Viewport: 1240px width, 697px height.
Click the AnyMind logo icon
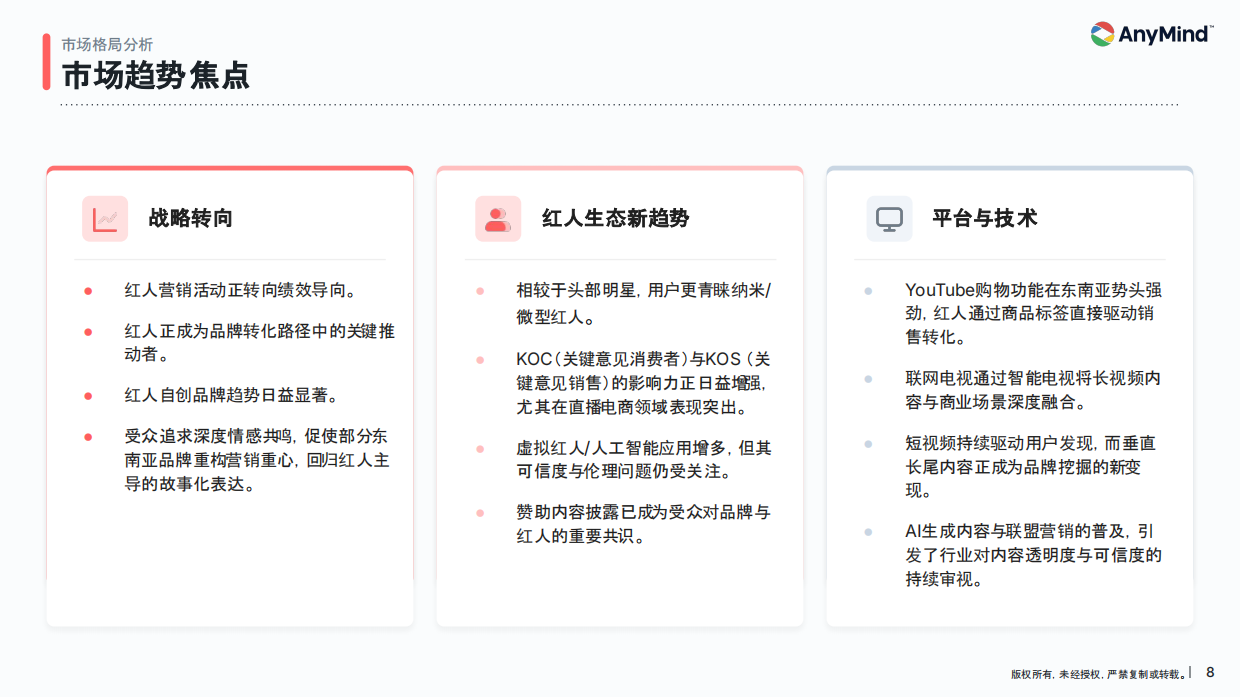pyautogui.click(x=1102, y=35)
